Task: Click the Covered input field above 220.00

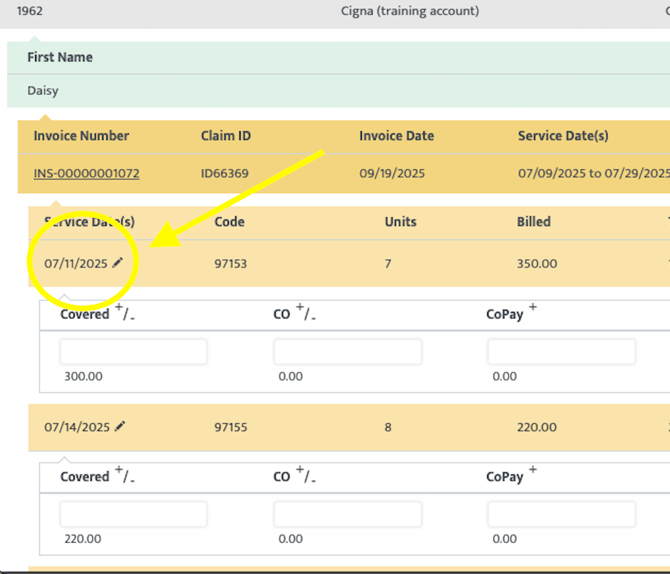Action: (133, 514)
